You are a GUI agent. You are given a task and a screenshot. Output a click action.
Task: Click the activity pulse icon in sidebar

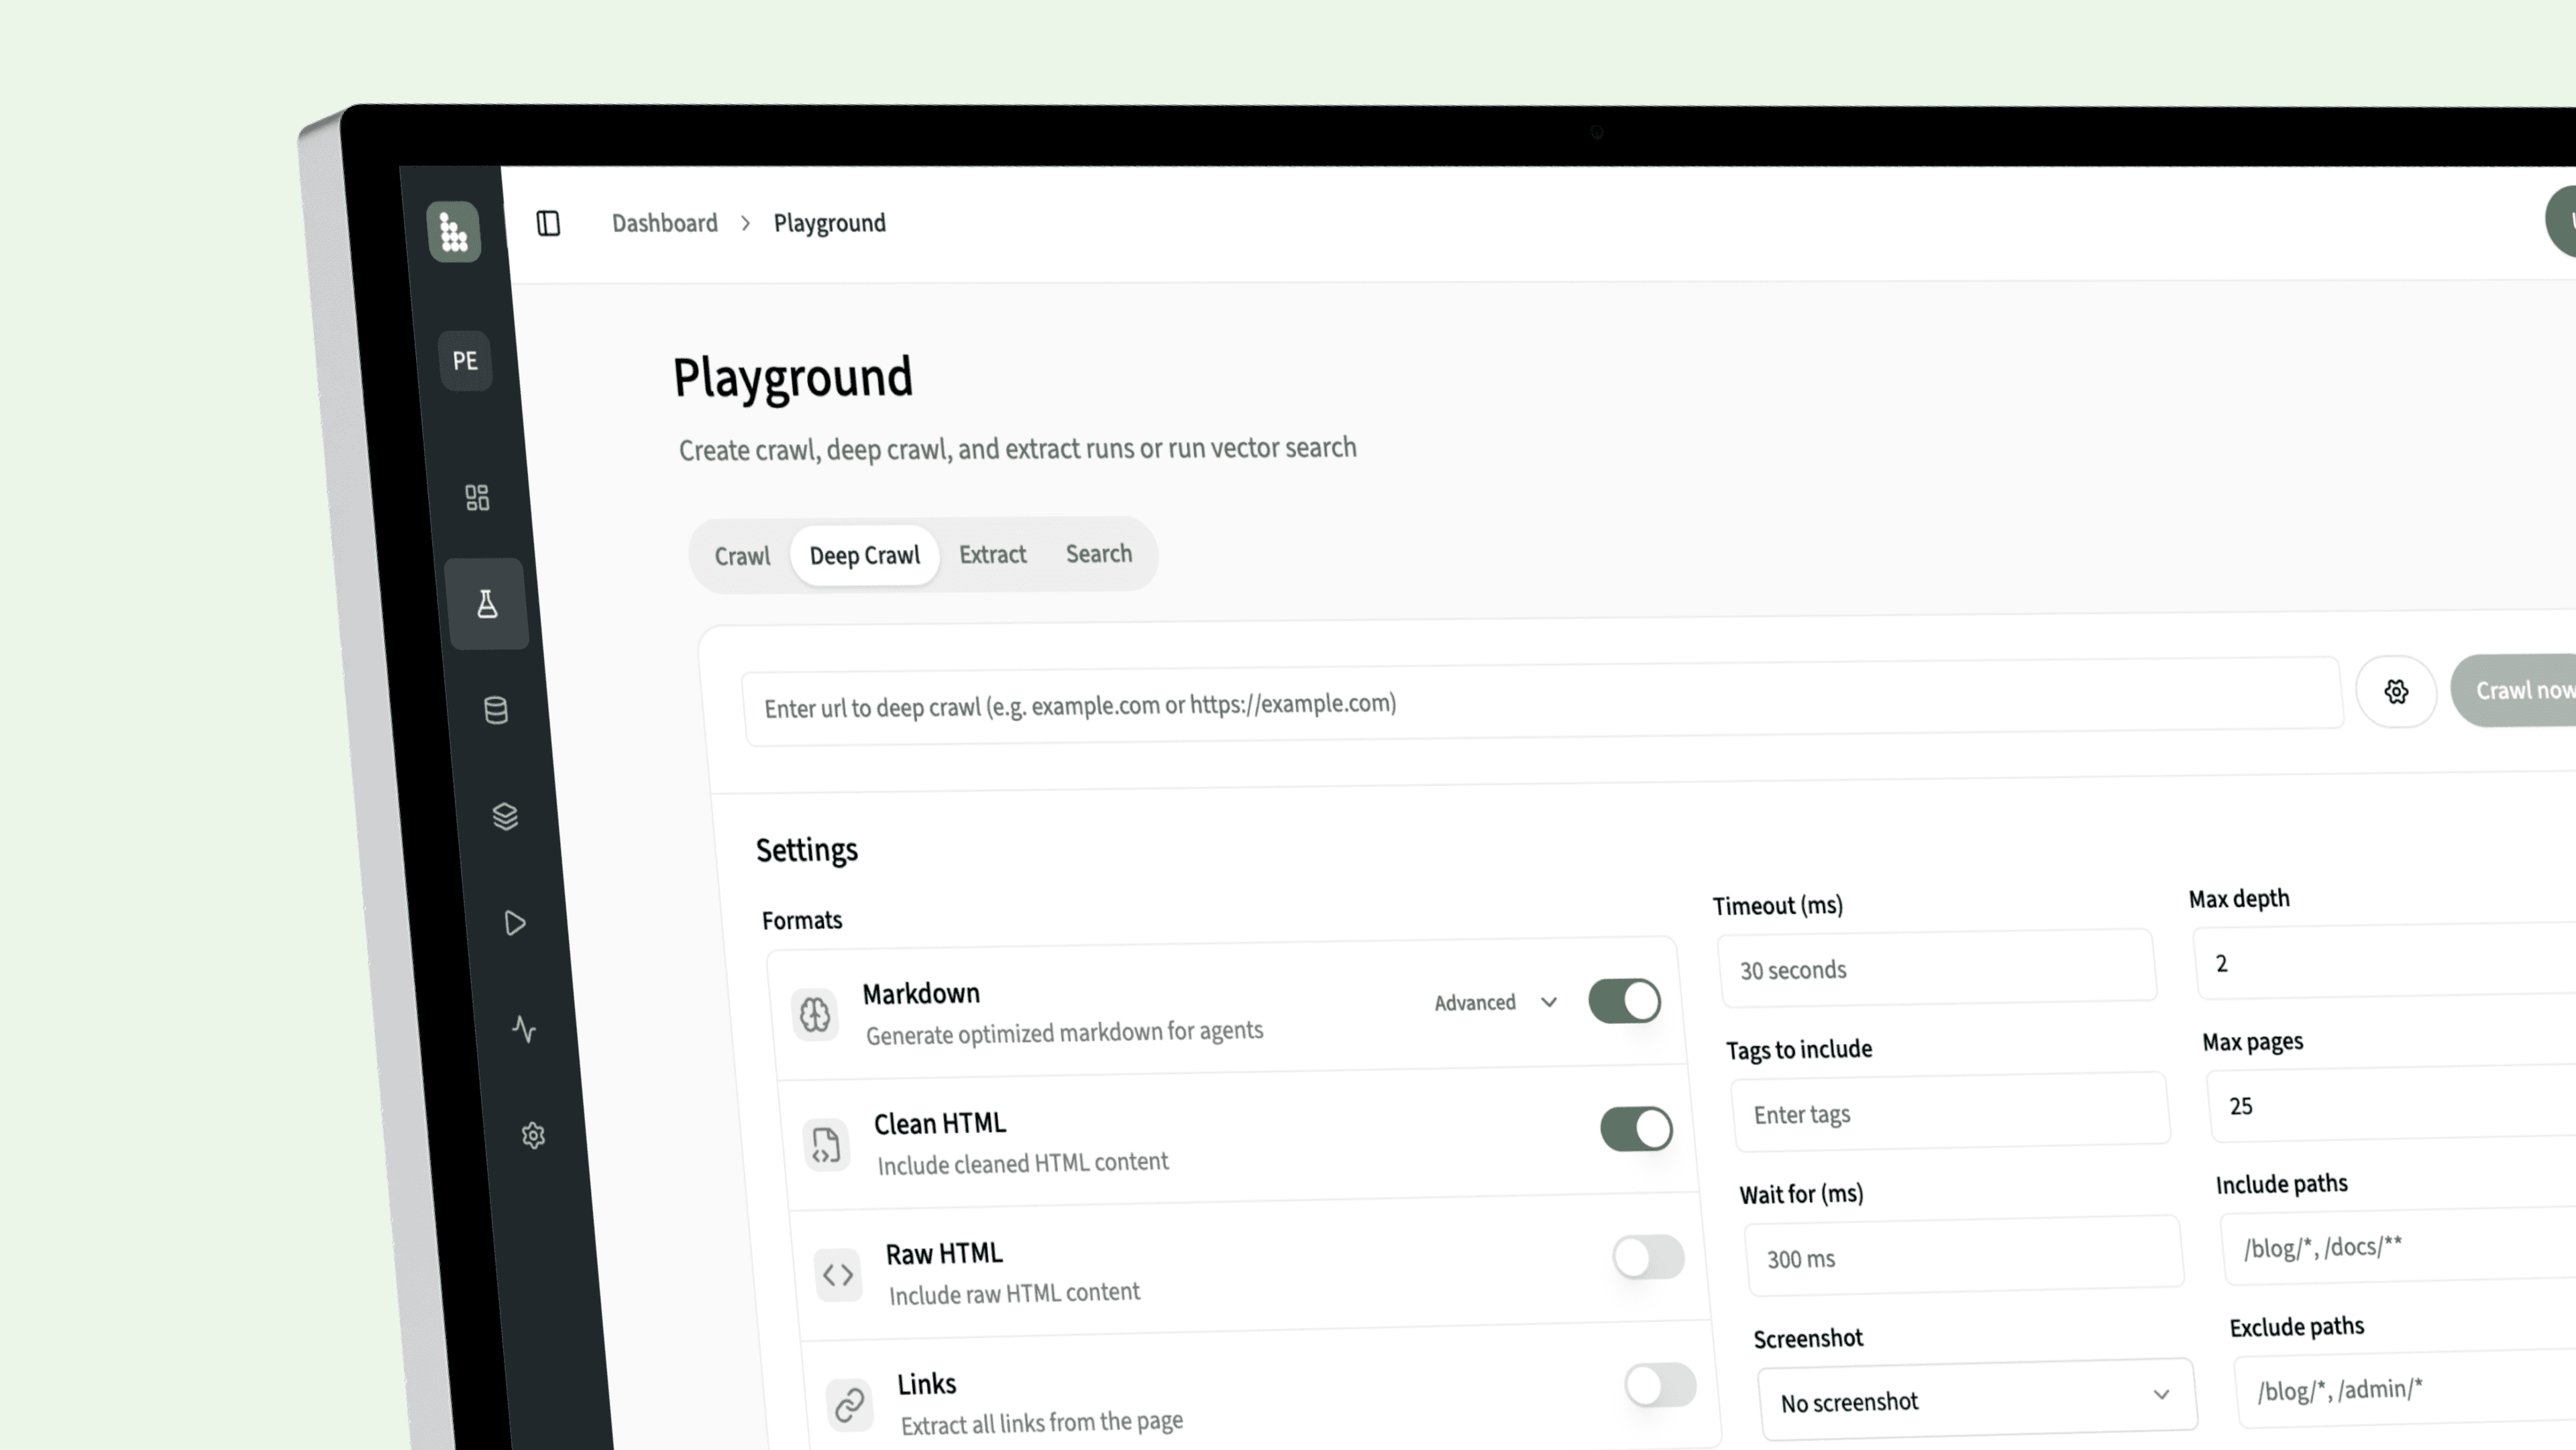(524, 1028)
